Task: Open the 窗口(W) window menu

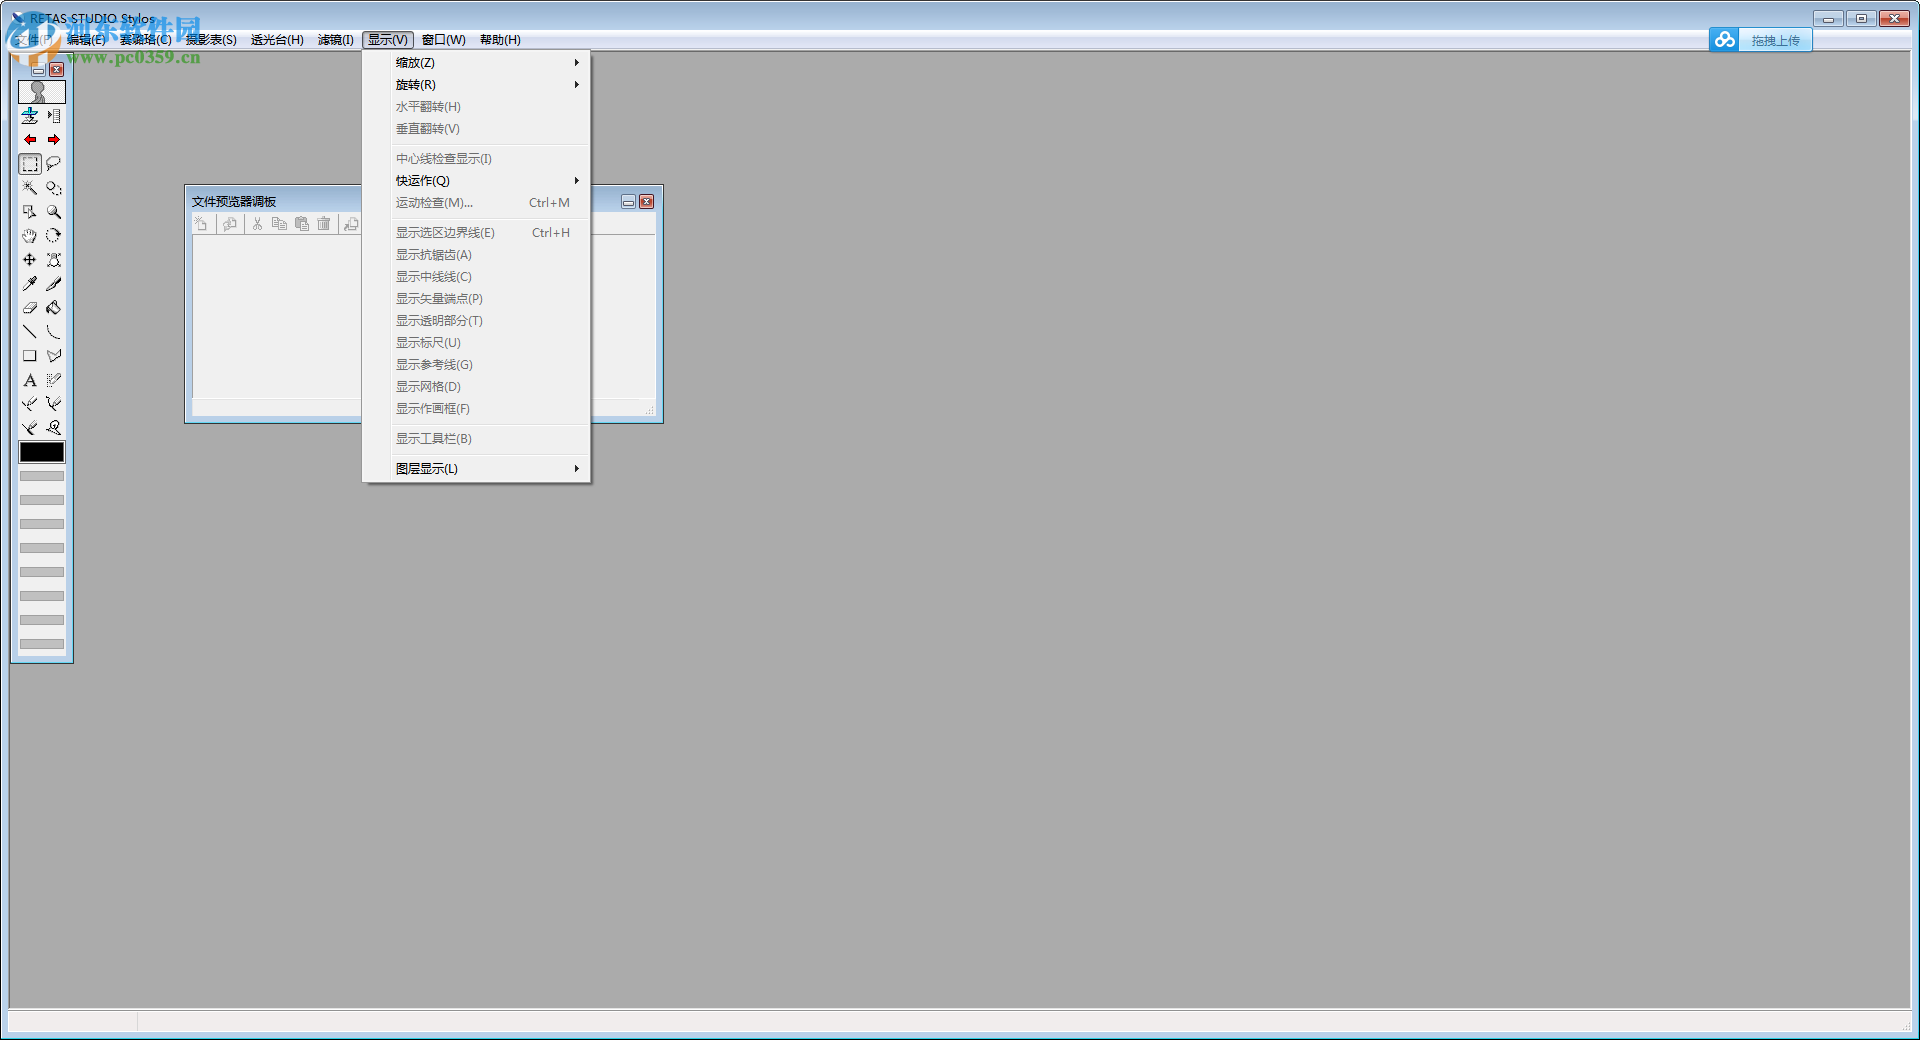Action: pos(444,40)
